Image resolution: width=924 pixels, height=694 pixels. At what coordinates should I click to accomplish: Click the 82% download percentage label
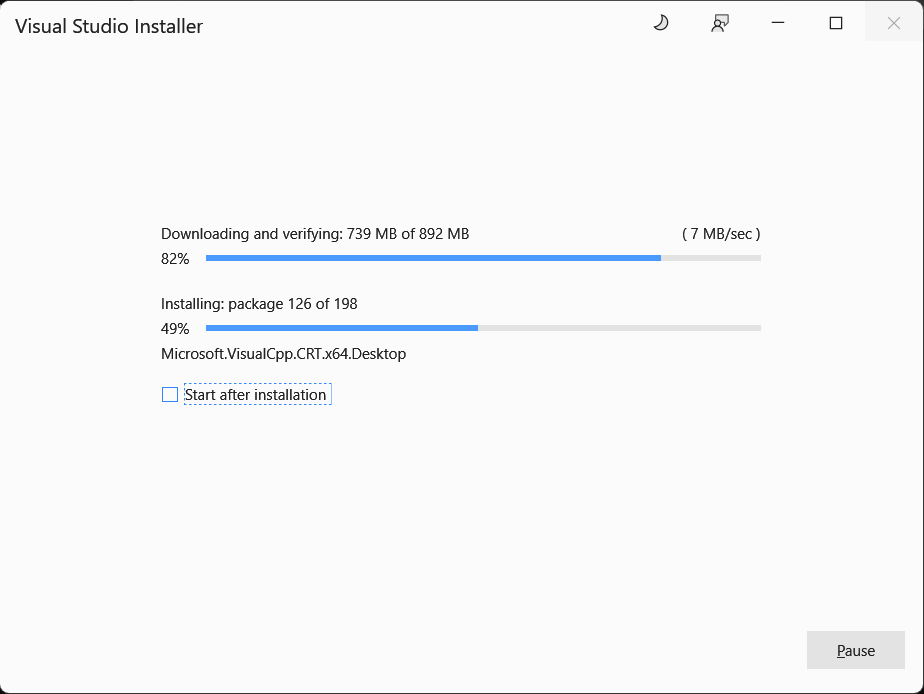point(175,259)
